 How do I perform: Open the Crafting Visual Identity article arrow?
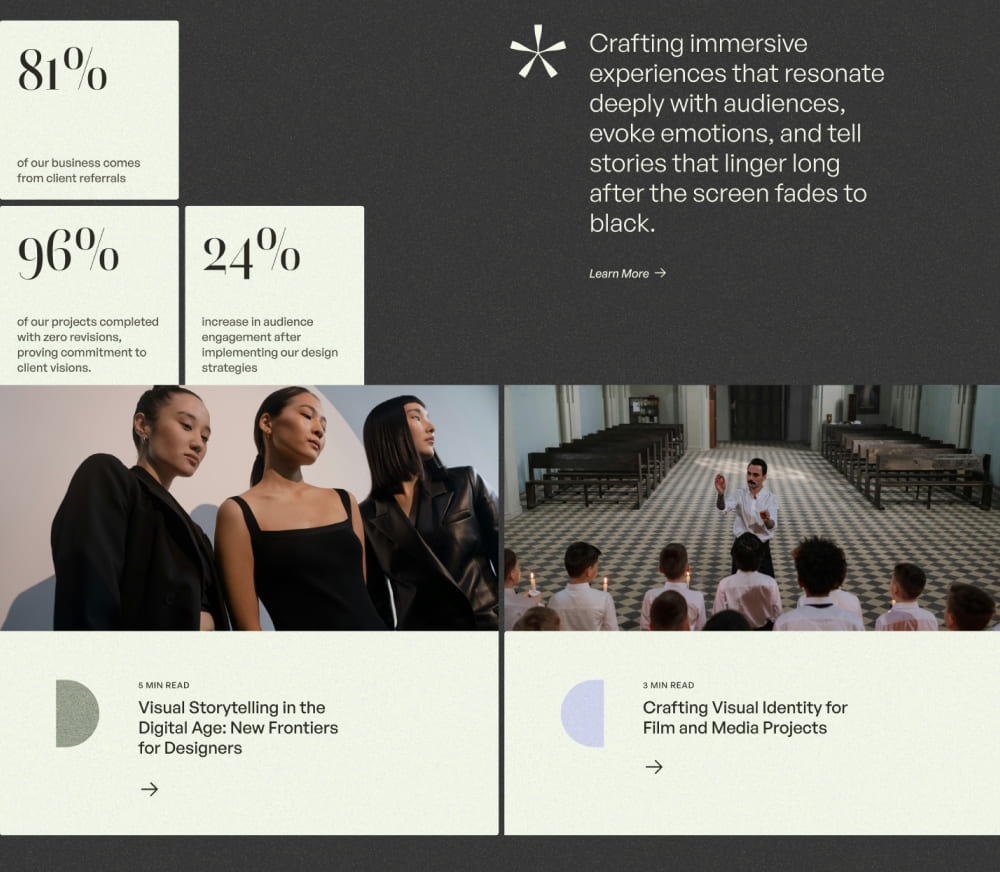pyautogui.click(x=654, y=767)
